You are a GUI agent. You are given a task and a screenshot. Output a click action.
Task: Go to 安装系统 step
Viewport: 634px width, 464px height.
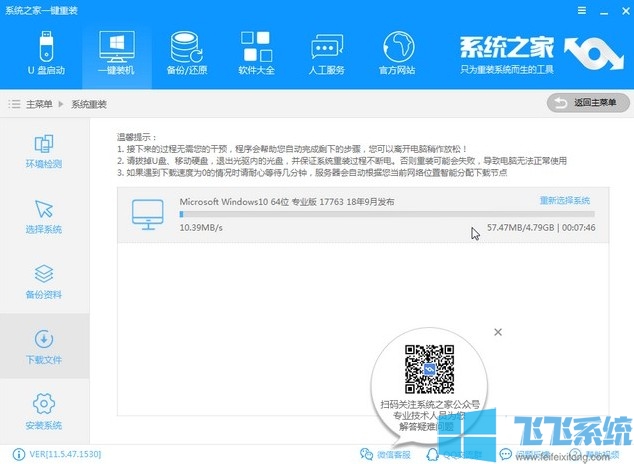point(44,412)
